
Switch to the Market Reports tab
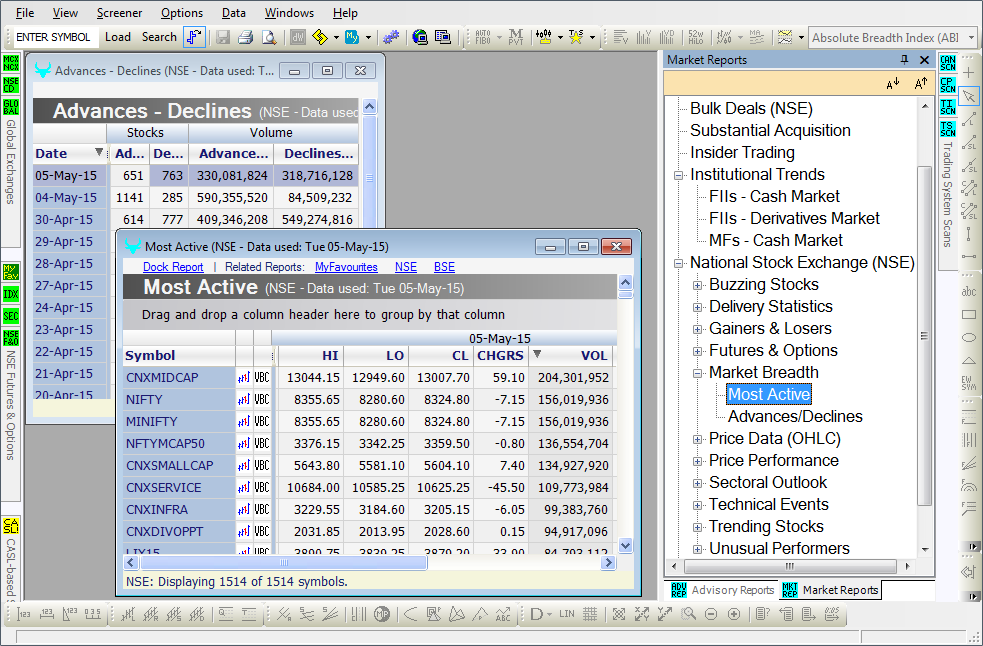pyautogui.click(x=830, y=590)
